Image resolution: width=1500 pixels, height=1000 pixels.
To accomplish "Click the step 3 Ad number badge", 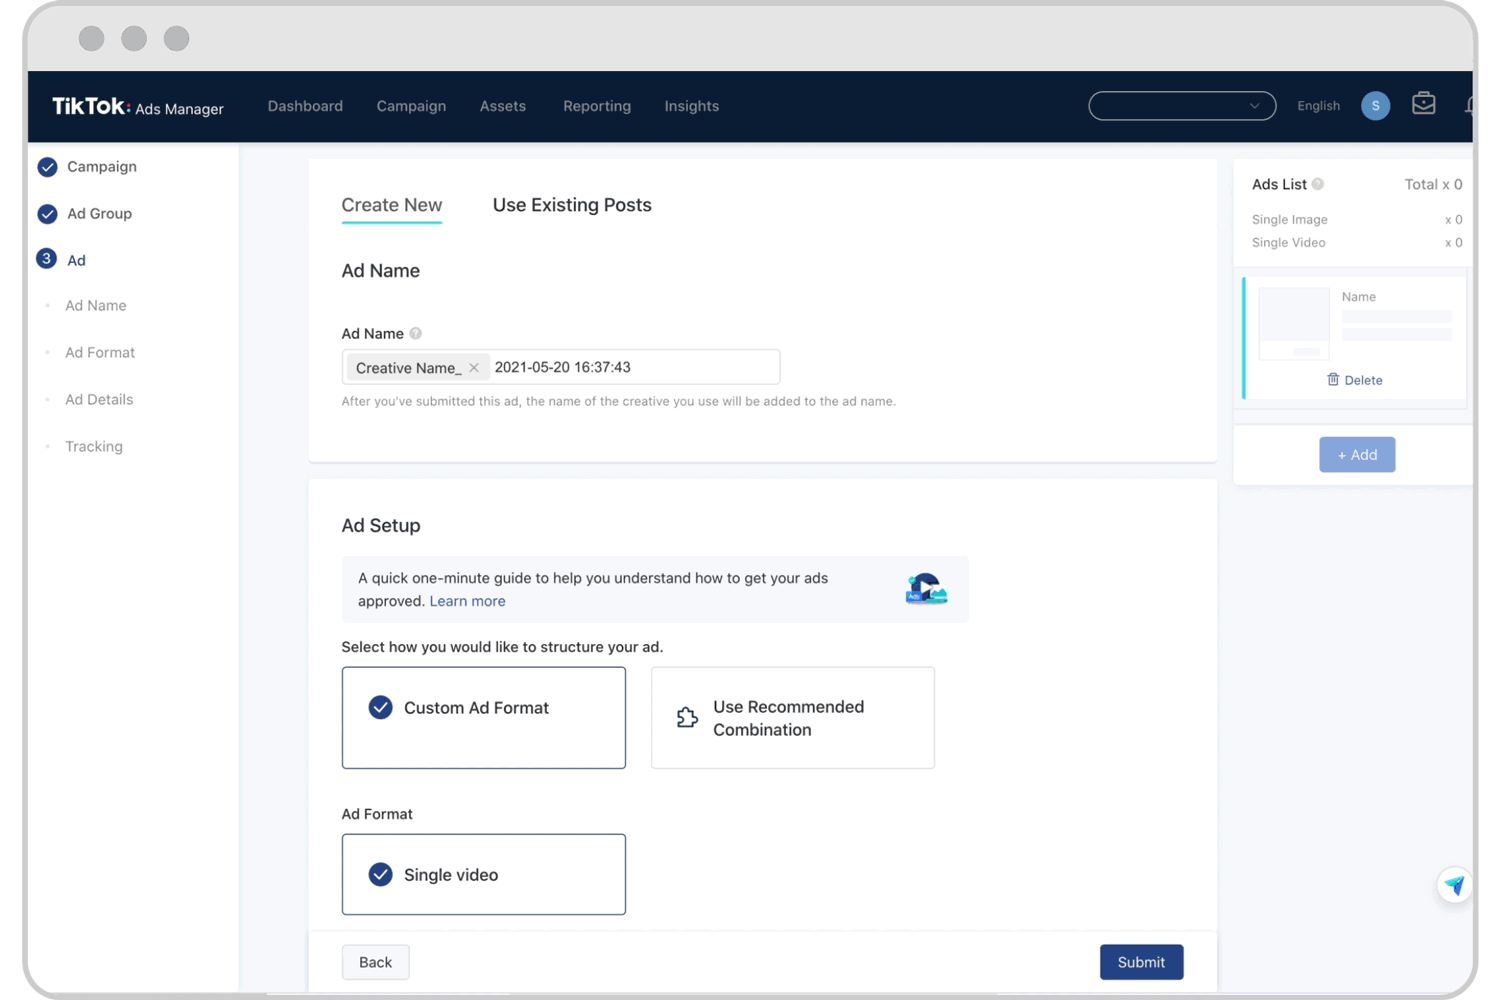I will coord(46,259).
